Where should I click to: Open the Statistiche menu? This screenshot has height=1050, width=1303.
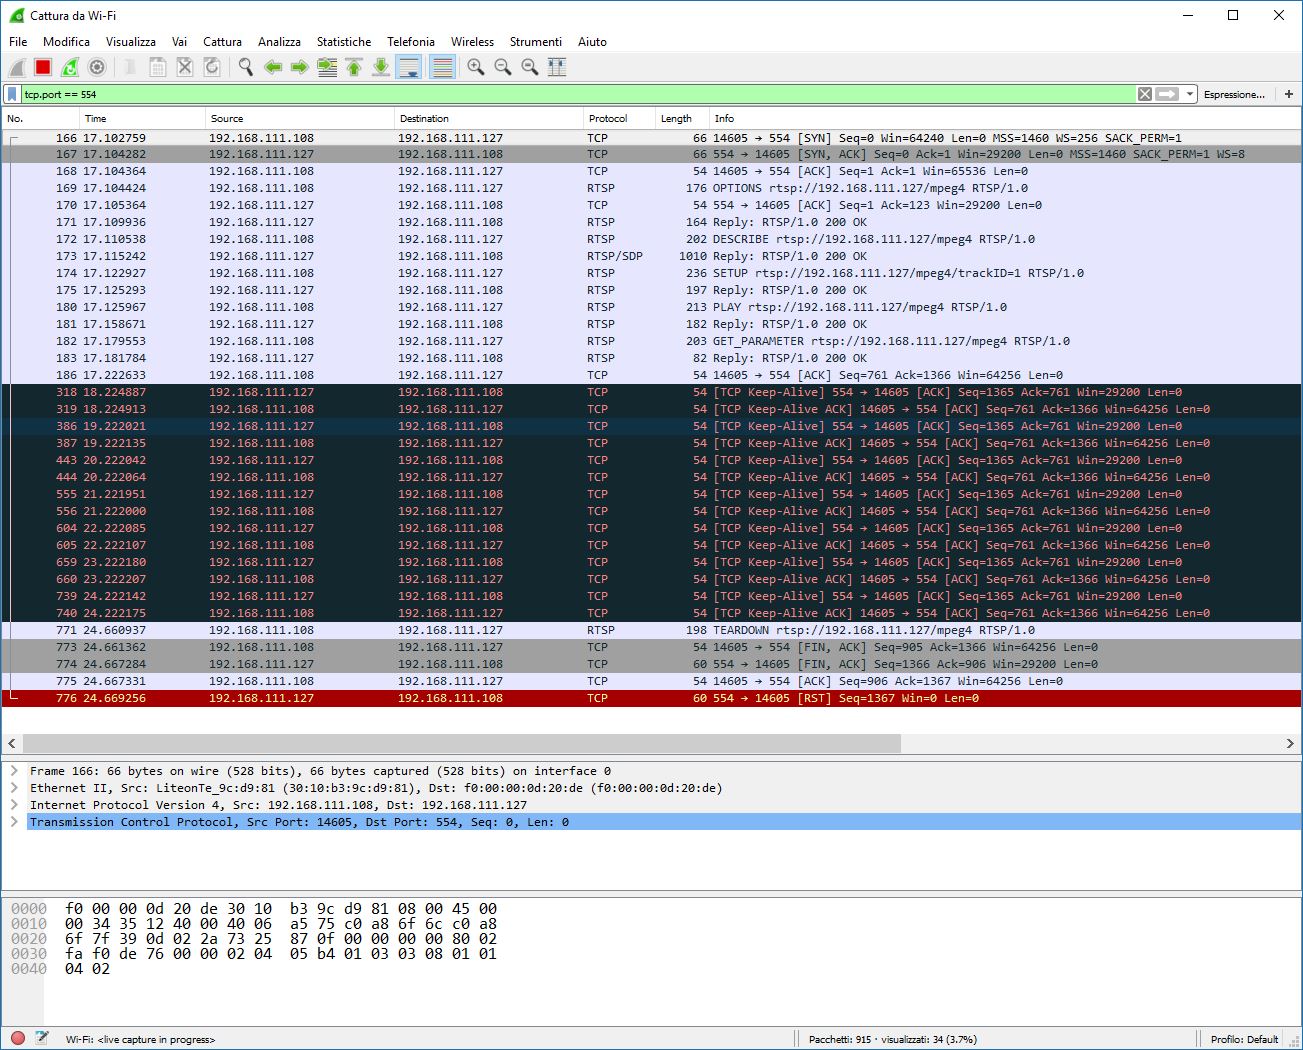pyautogui.click(x=344, y=42)
